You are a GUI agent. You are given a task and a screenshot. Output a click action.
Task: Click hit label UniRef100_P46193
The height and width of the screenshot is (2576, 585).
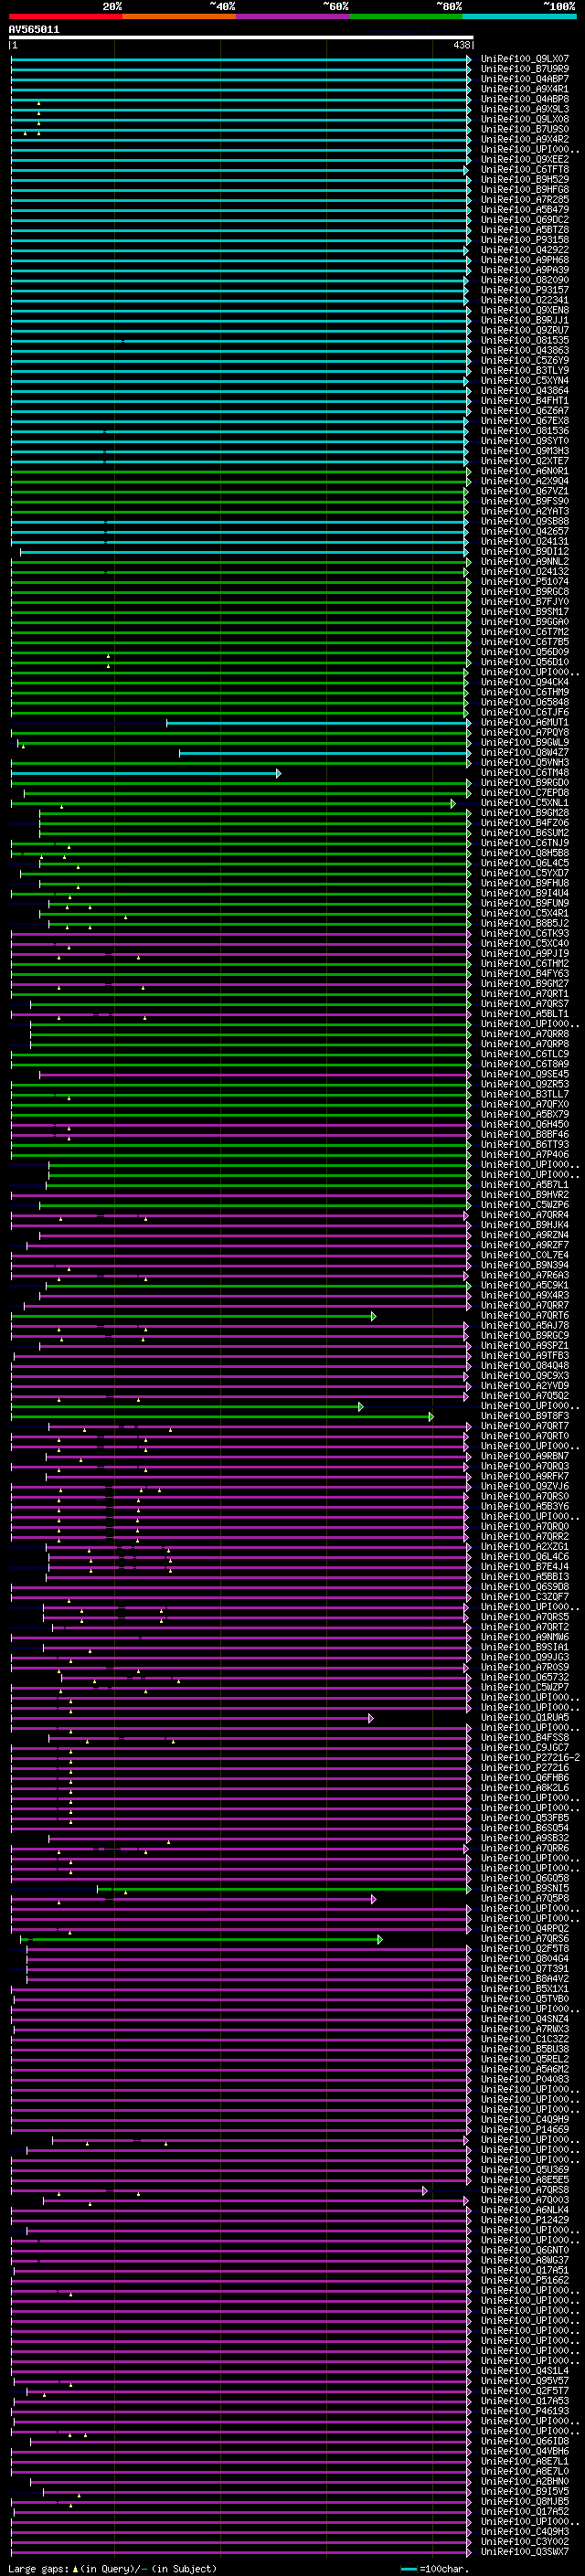click(524, 2411)
